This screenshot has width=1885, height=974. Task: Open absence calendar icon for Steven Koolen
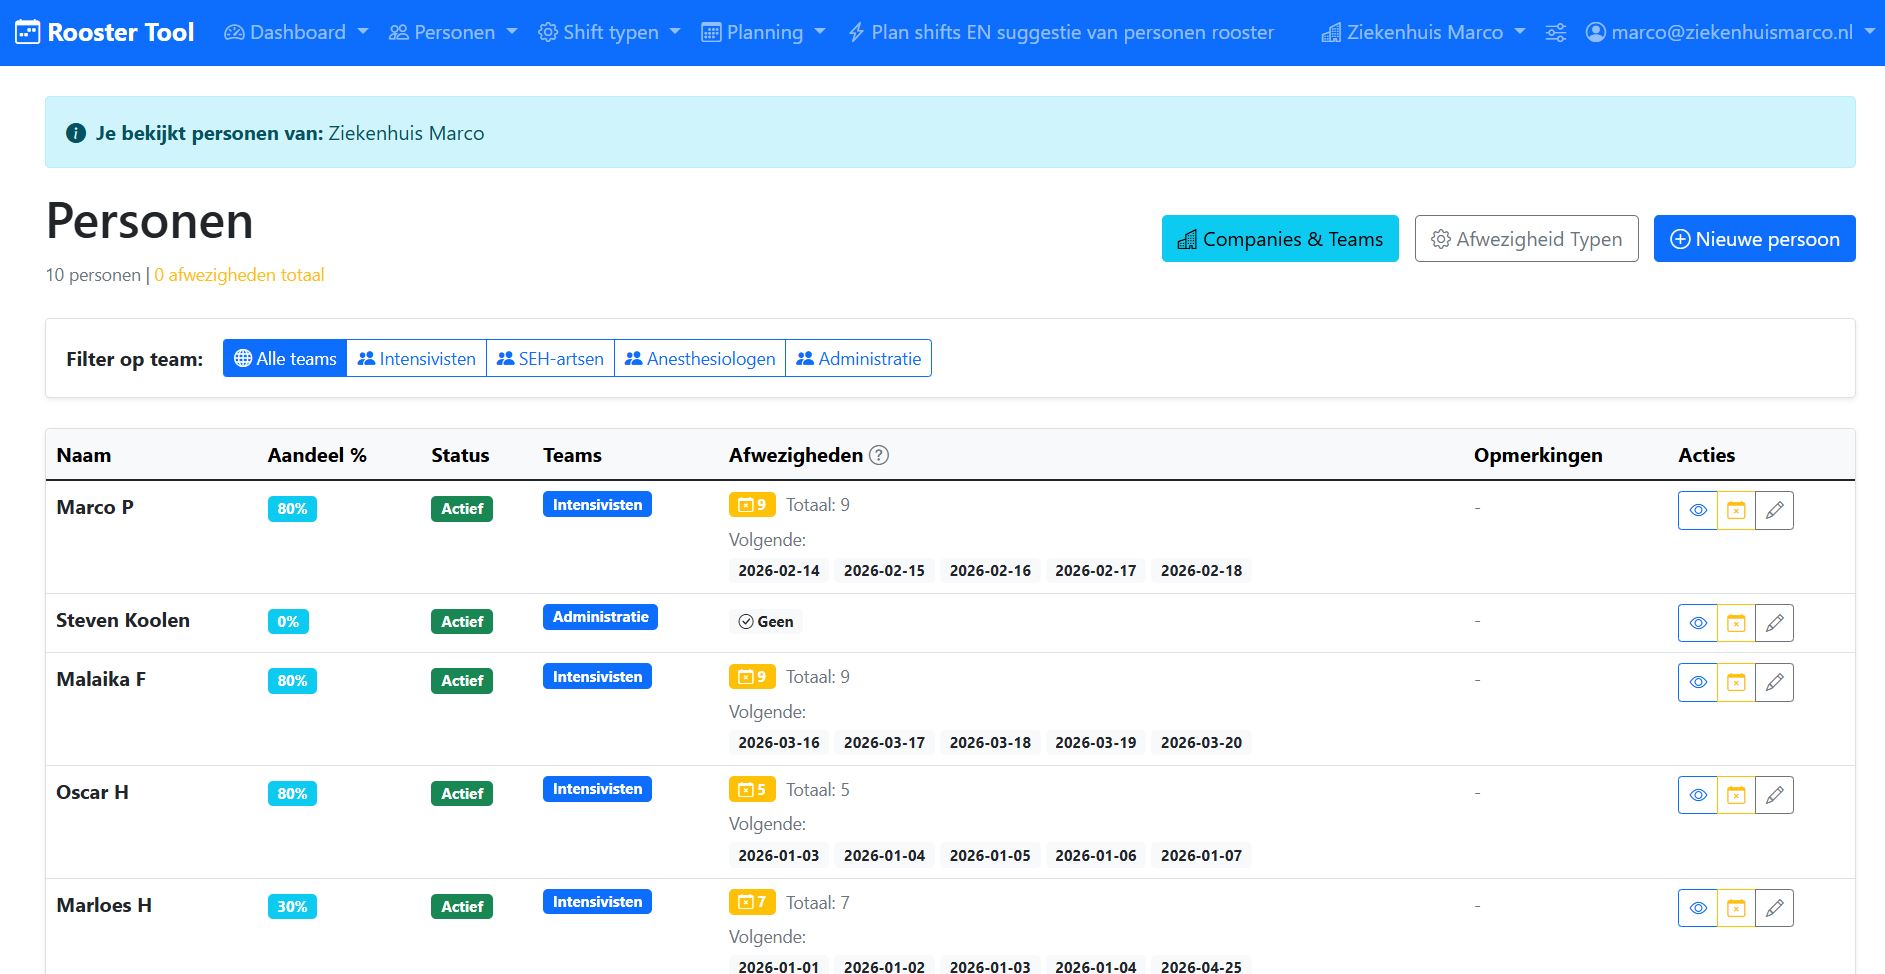pyautogui.click(x=1736, y=622)
